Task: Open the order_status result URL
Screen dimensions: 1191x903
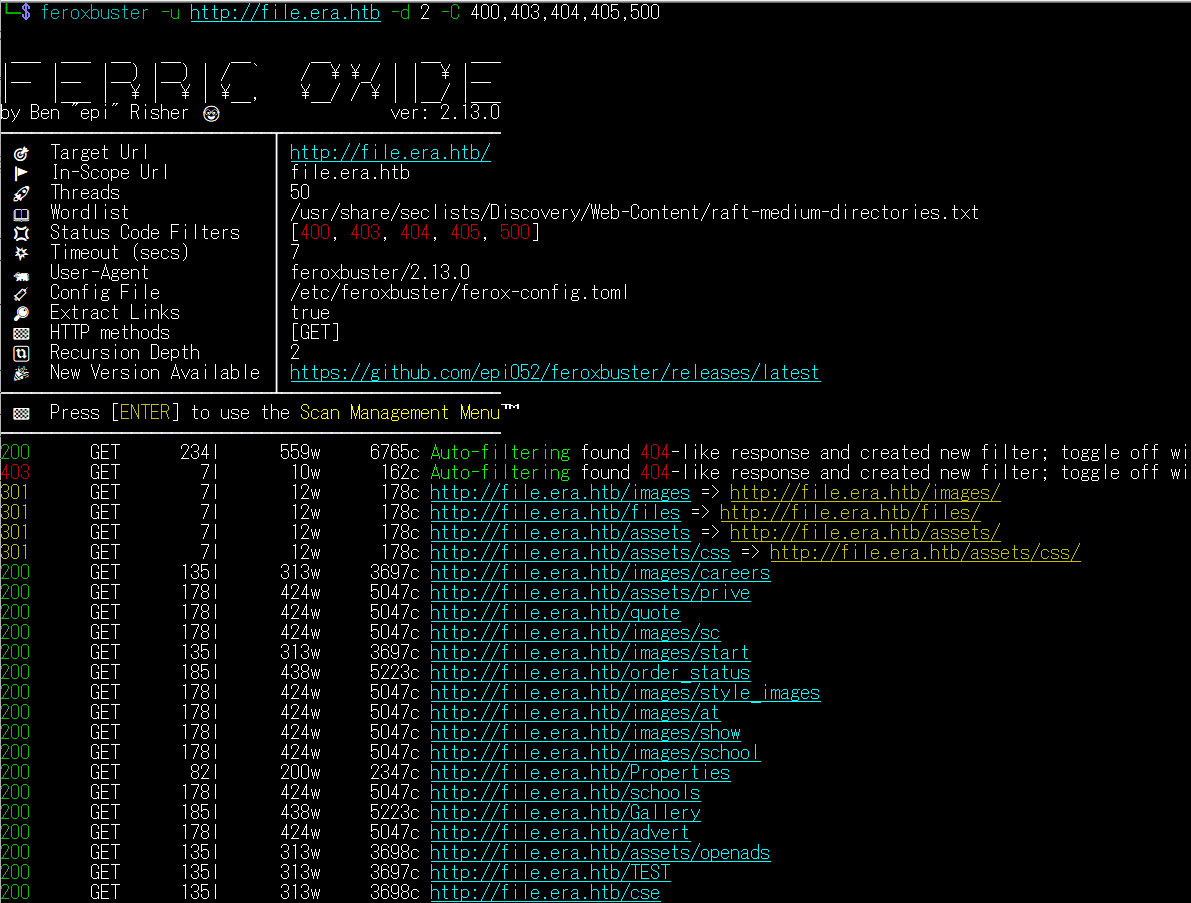Action: [590, 673]
